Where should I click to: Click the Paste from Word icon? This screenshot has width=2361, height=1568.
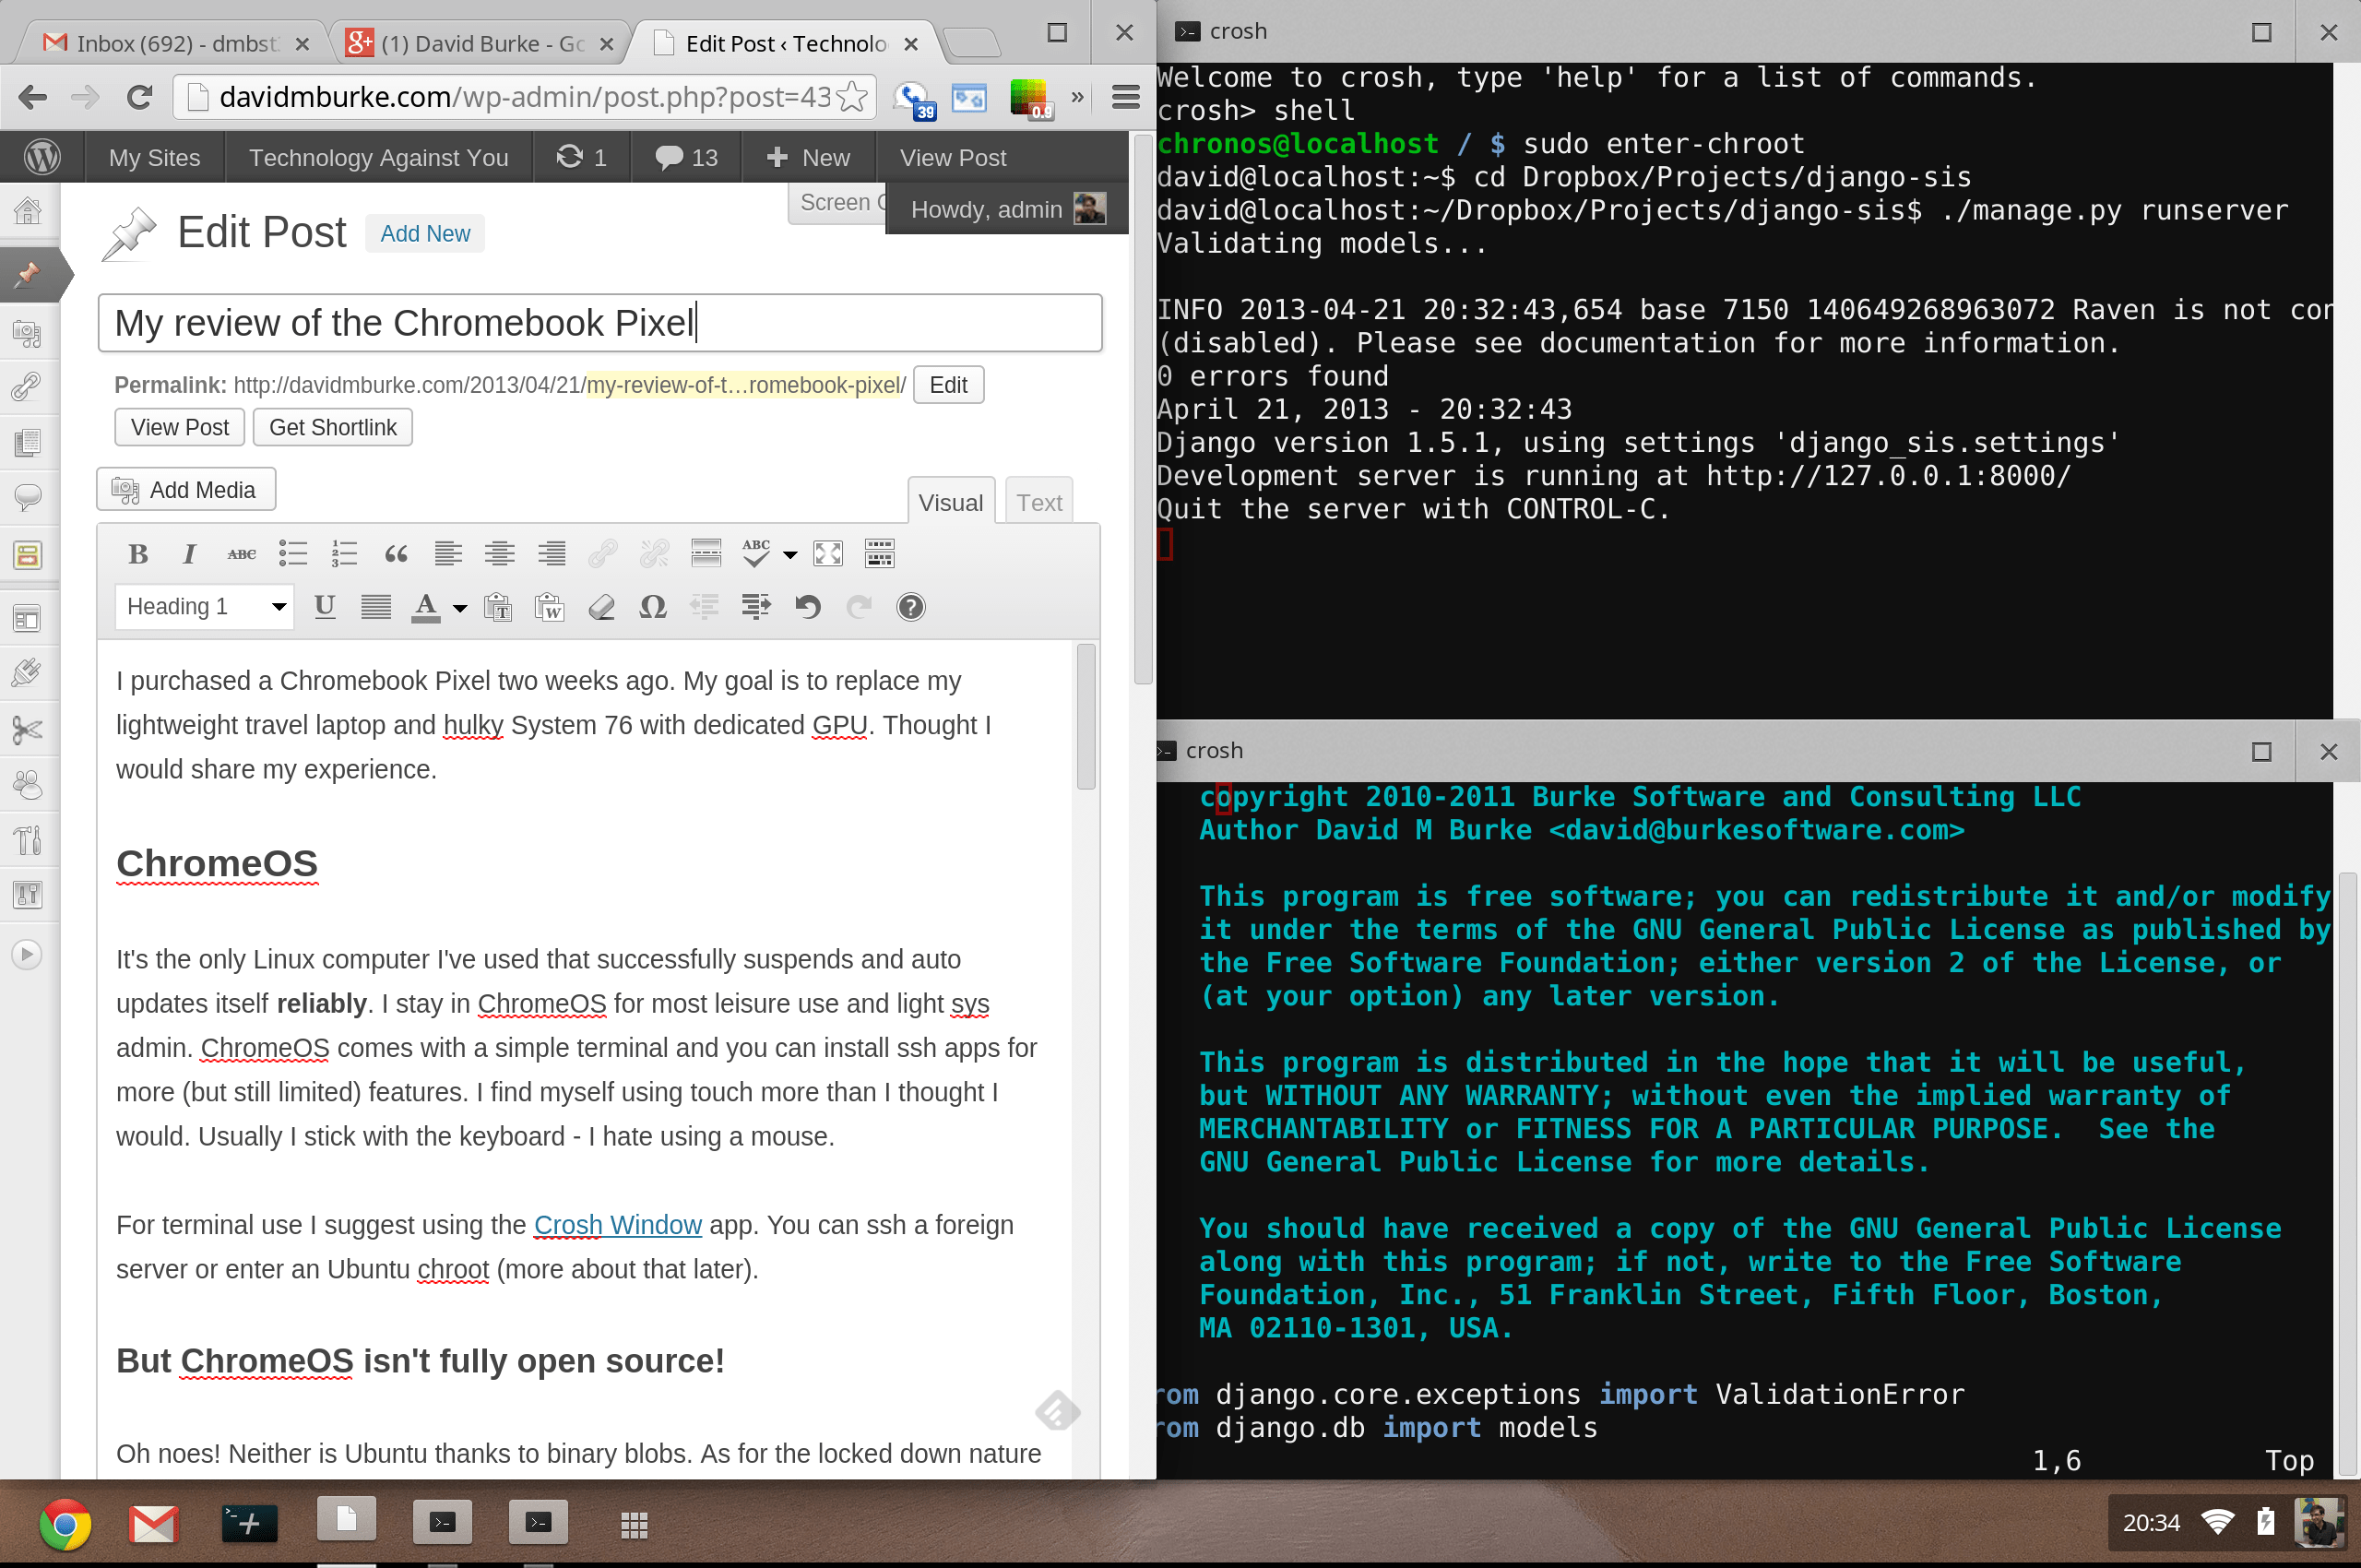pyautogui.click(x=549, y=606)
